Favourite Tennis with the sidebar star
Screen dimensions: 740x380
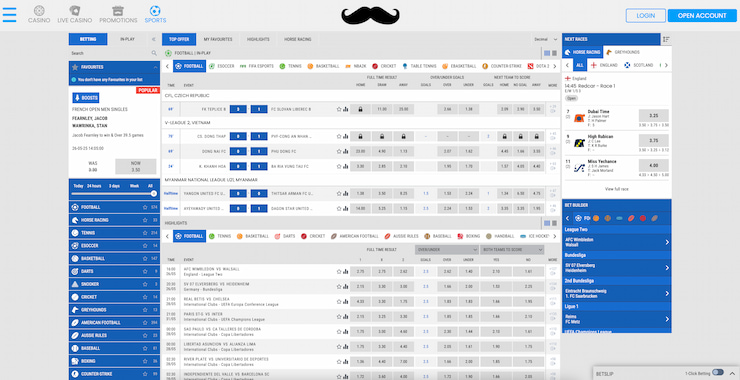[x=145, y=233]
